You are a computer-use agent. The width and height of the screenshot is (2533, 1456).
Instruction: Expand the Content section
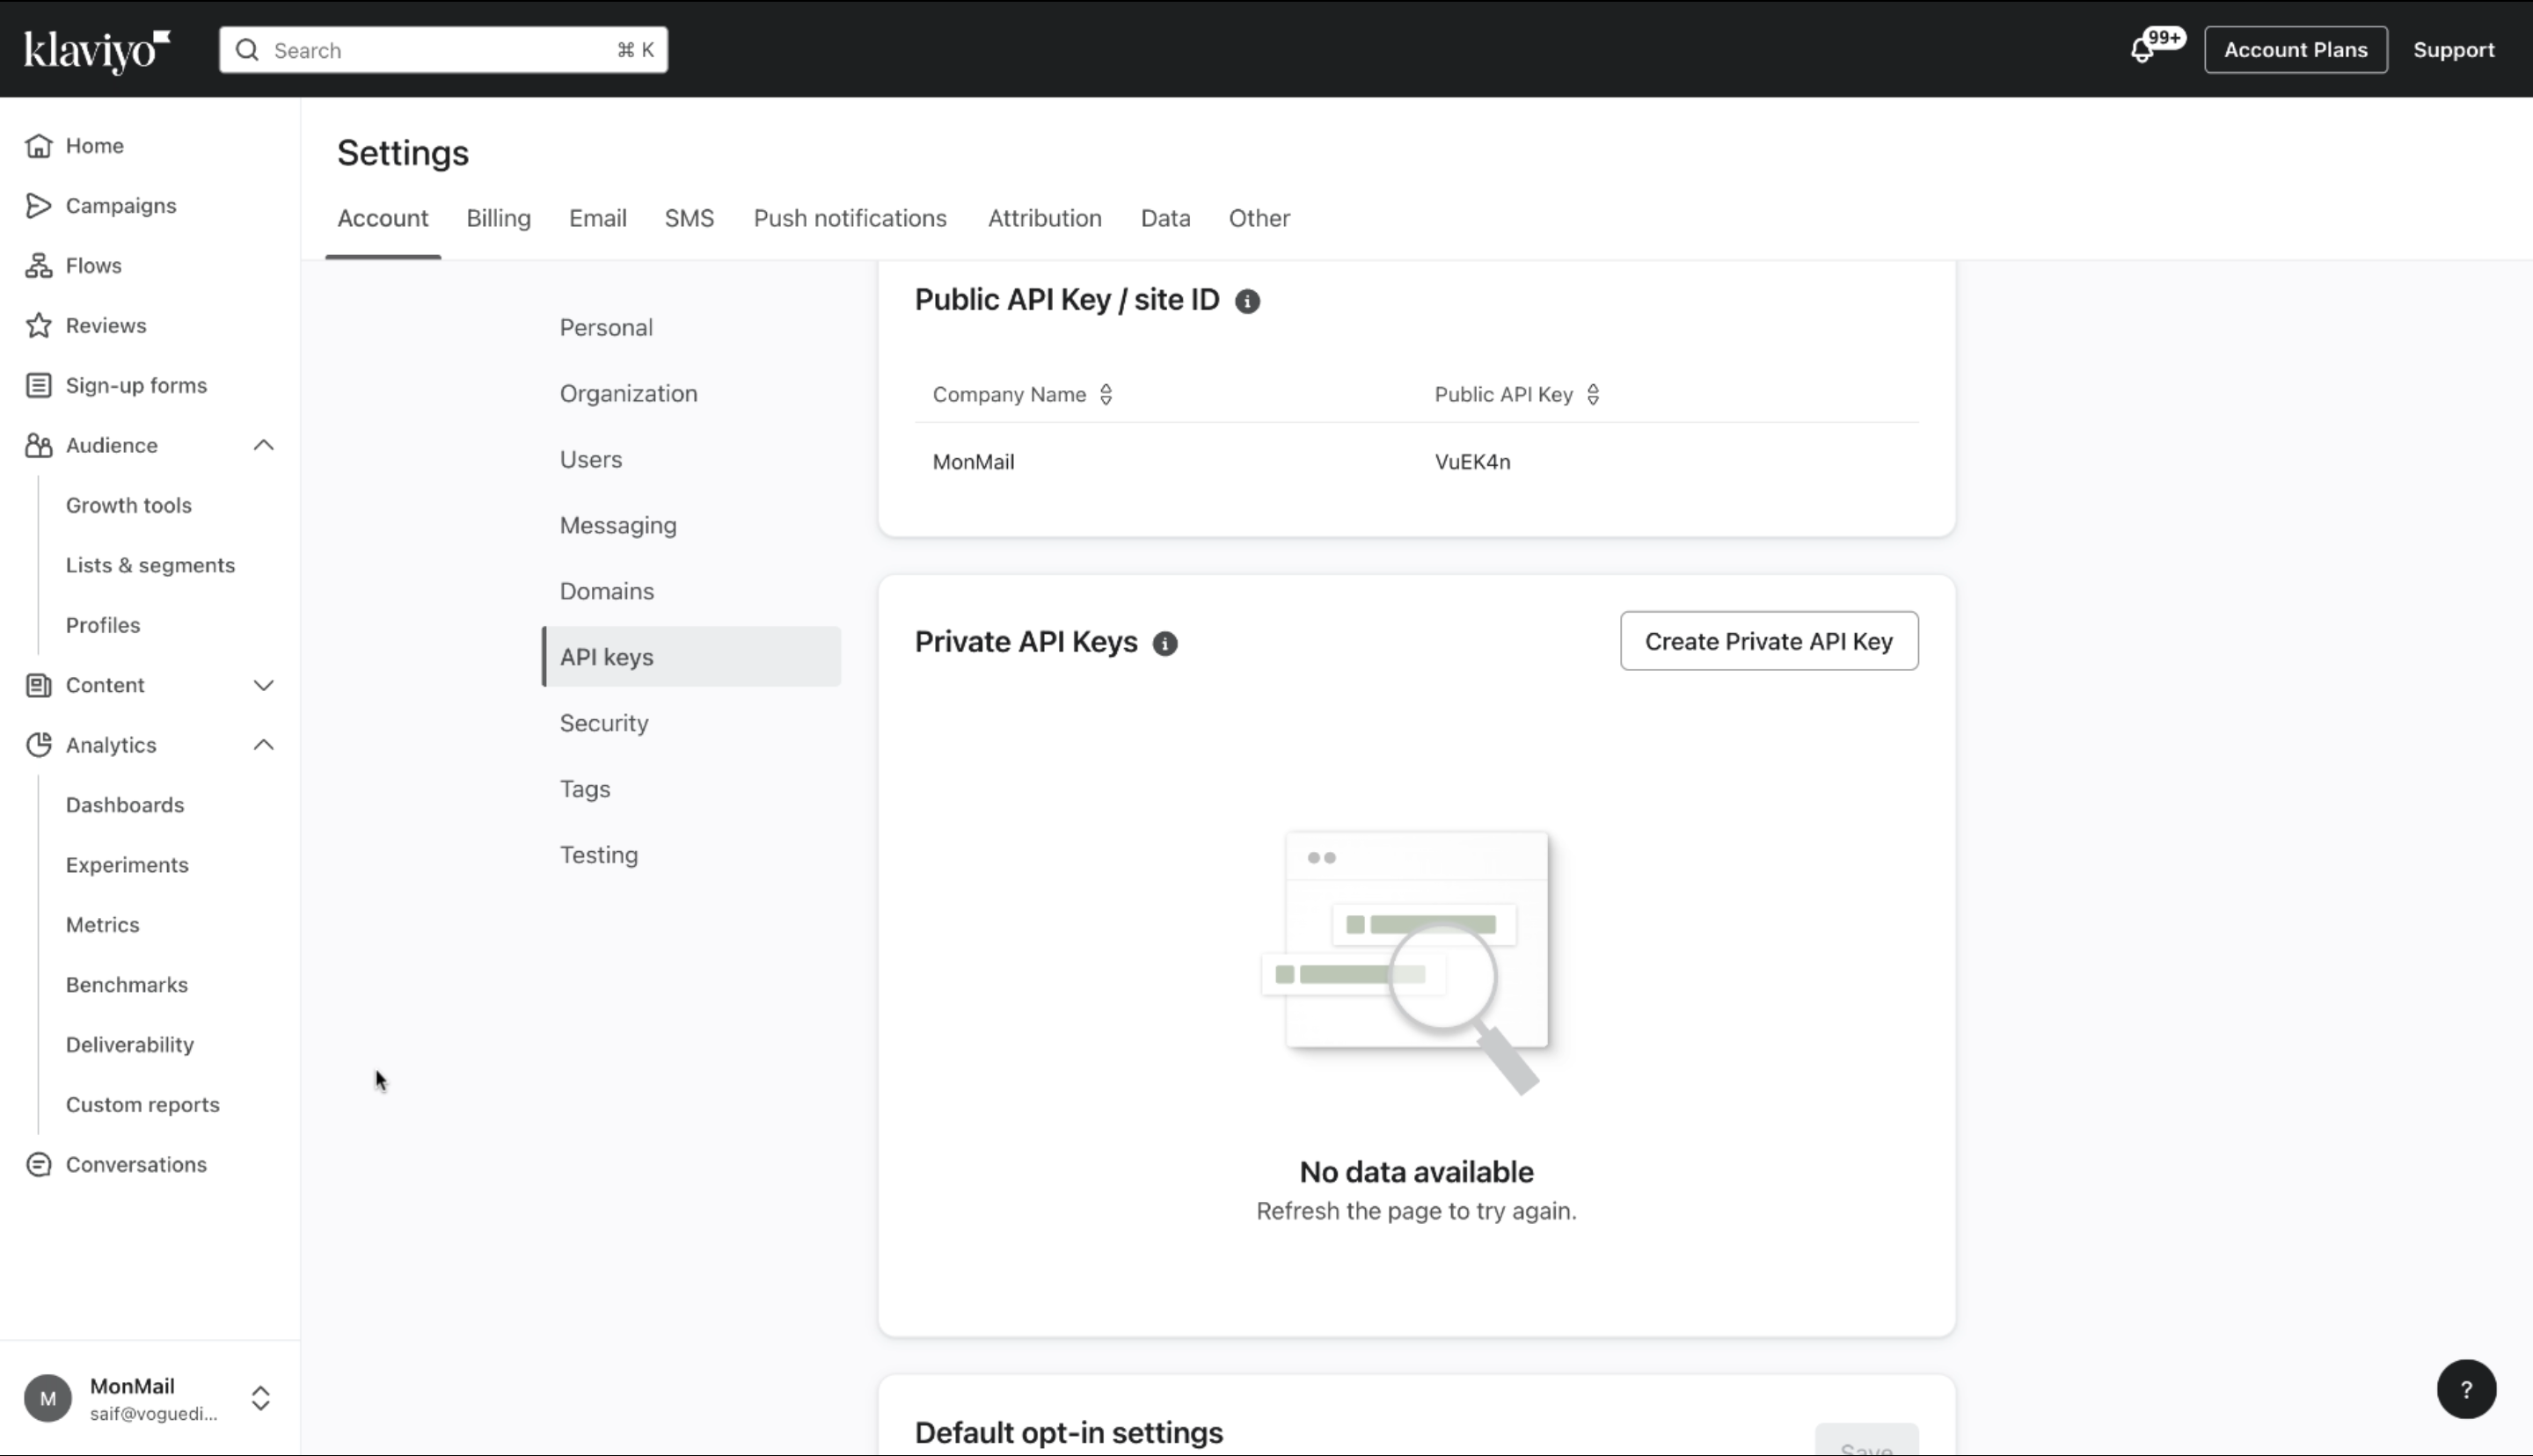263,685
